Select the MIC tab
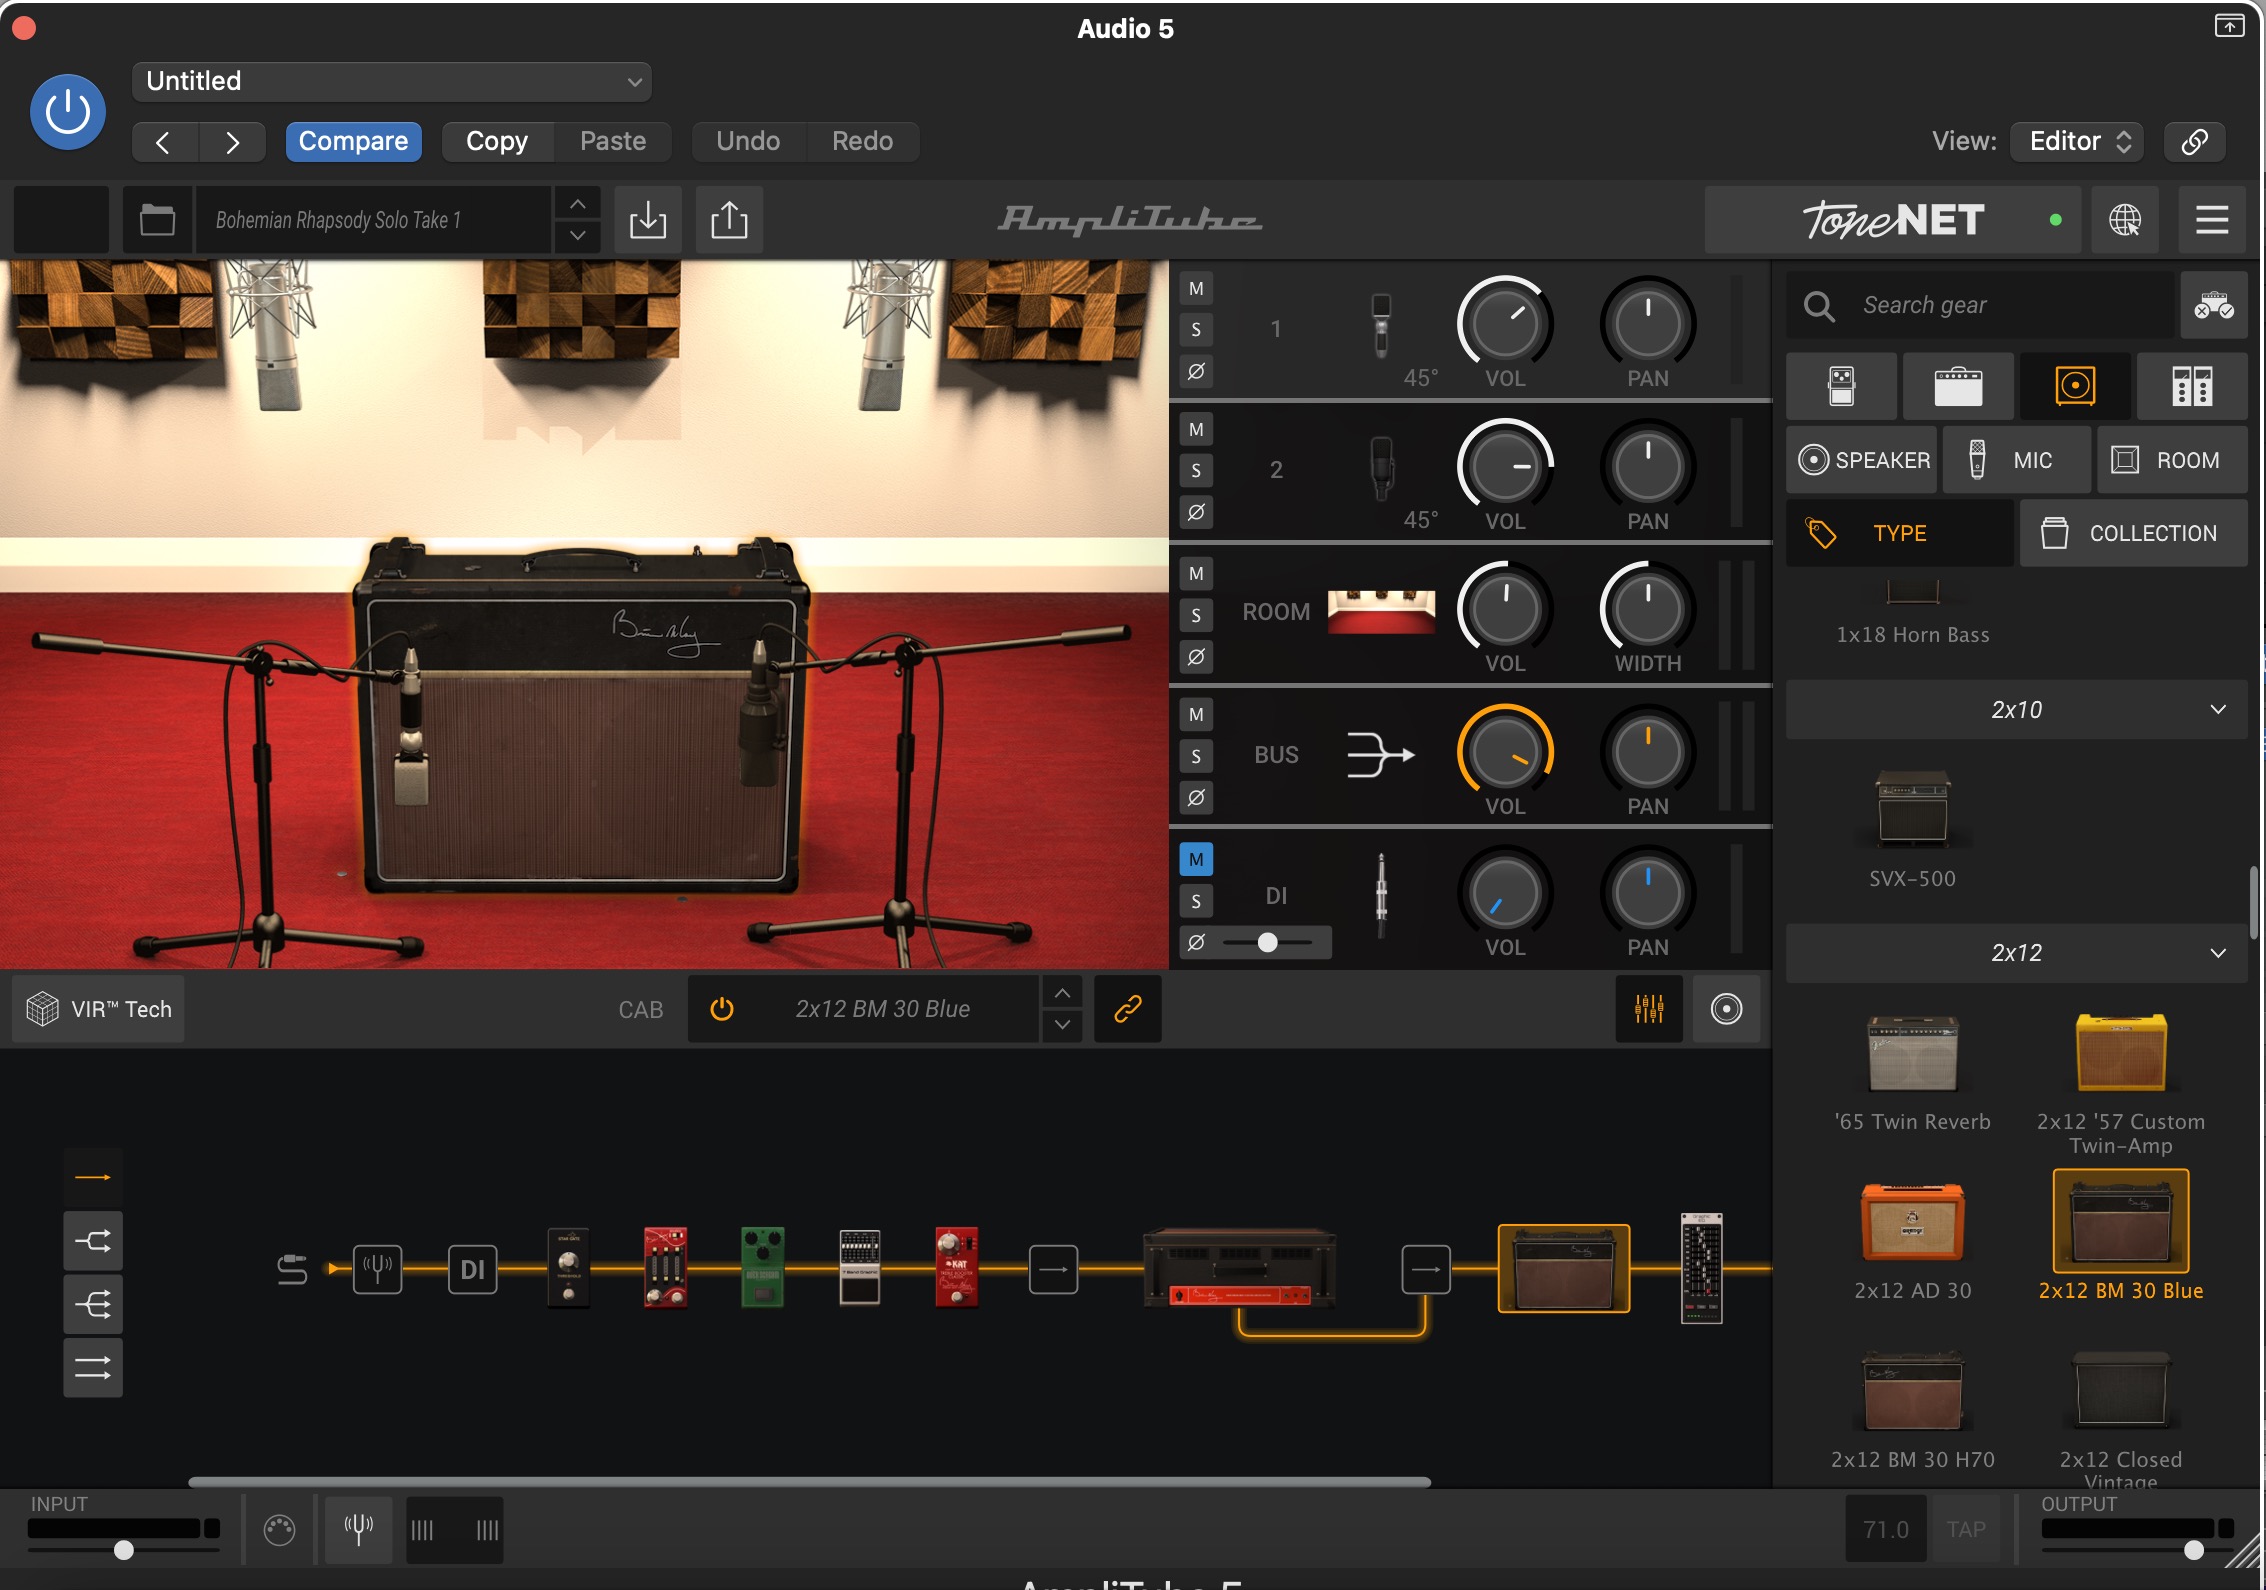The height and width of the screenshot is (1590, 2266). pos(2017,460)
